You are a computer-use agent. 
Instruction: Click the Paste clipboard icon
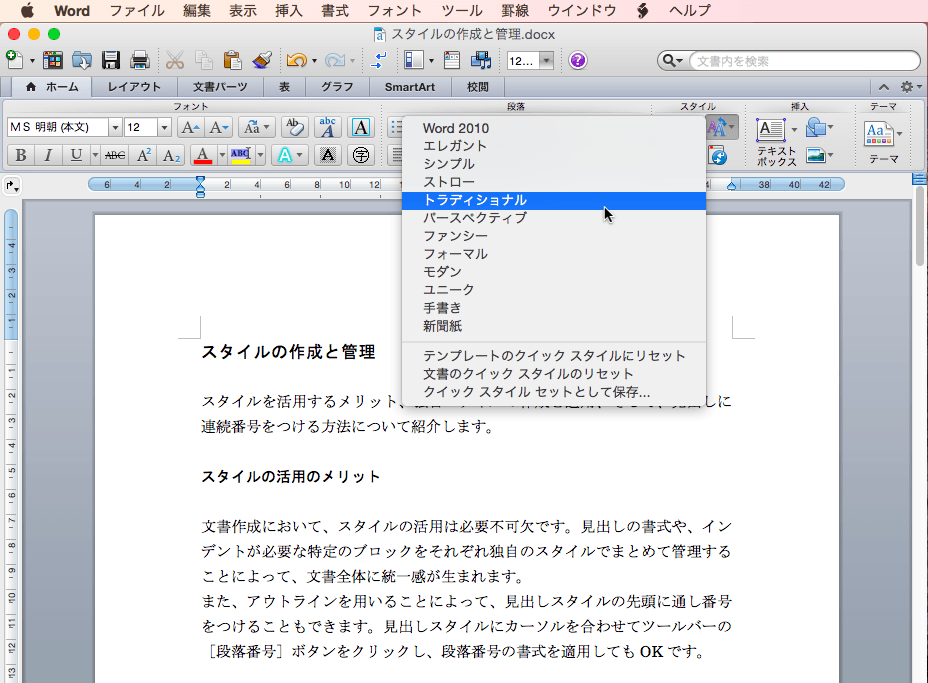[x=233, y=60]
